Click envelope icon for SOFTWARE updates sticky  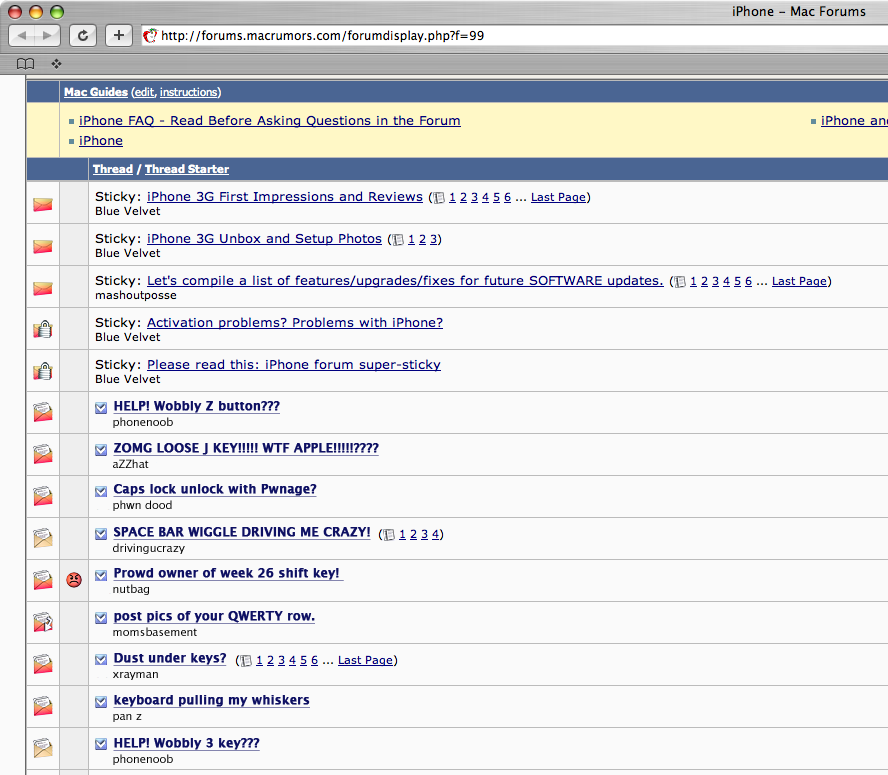pyautogui.click(x=42, y=288)
